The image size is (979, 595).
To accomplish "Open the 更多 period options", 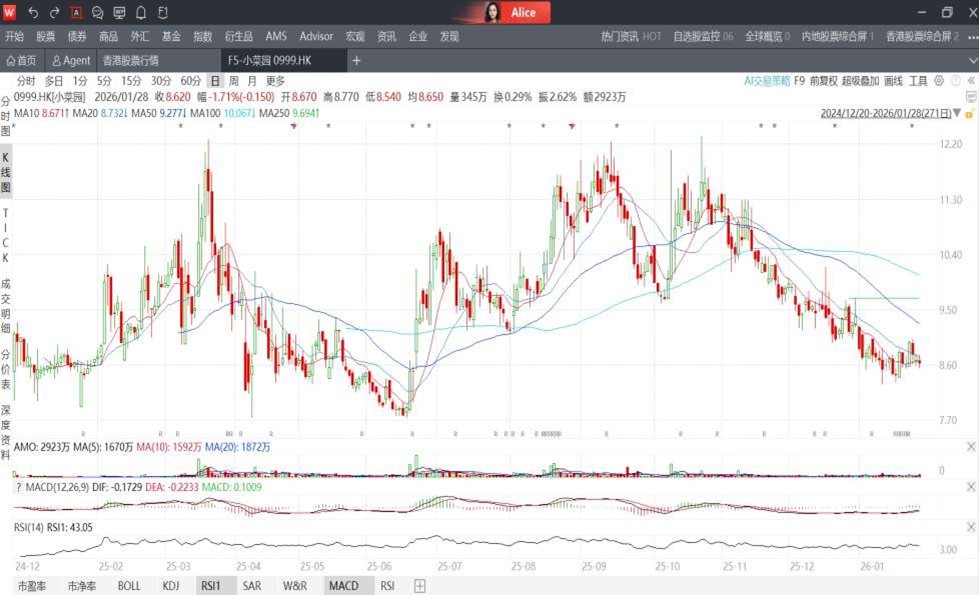I will pyautogui.click(x=275, y=81).
